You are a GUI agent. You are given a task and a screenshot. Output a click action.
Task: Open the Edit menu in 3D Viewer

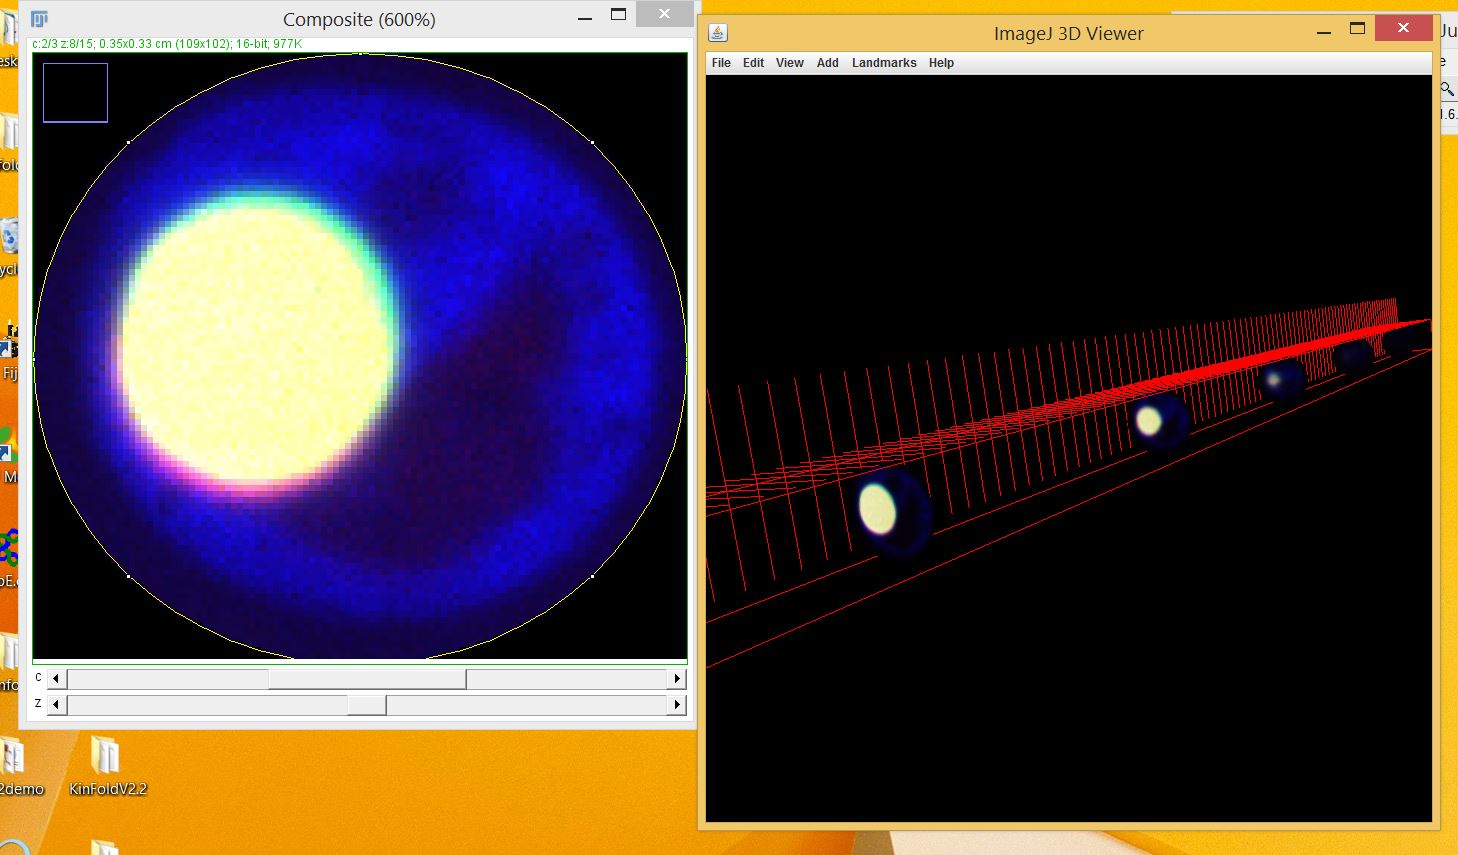click(x=753, y=63)
